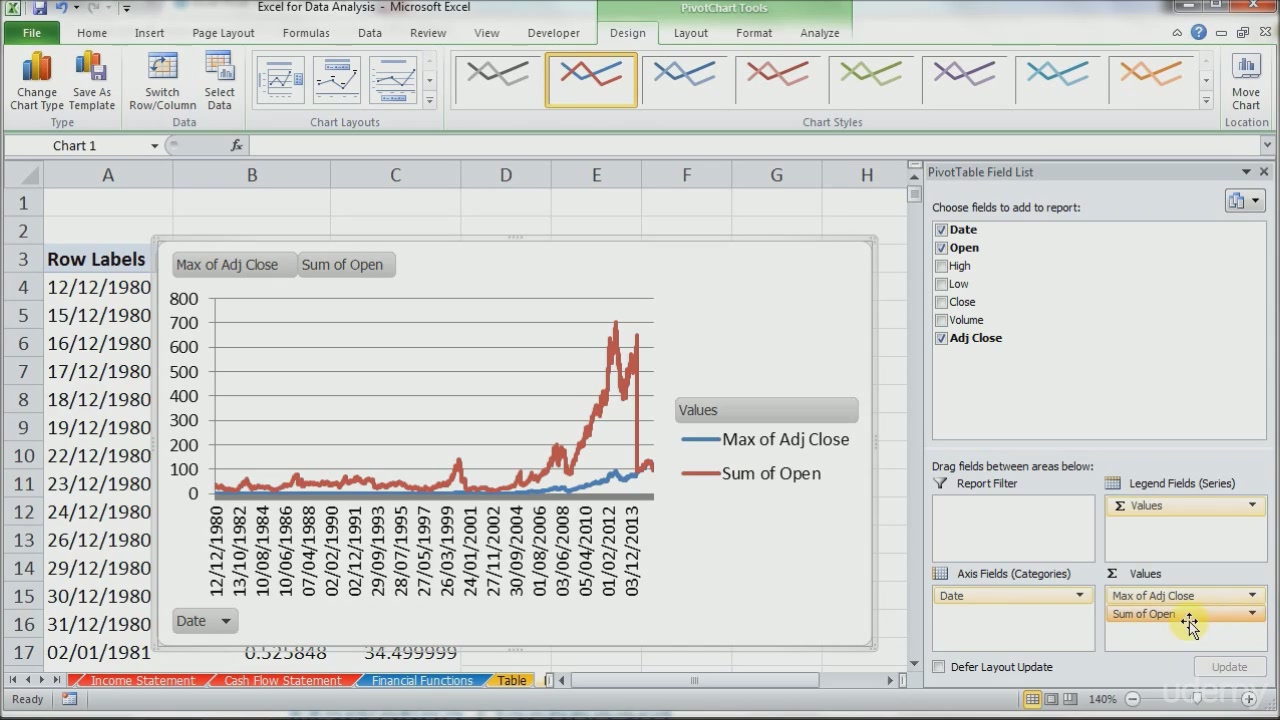Switch to Page Break Preview icon
This screenshot has height=720, width=1280.
point(1070,699)
